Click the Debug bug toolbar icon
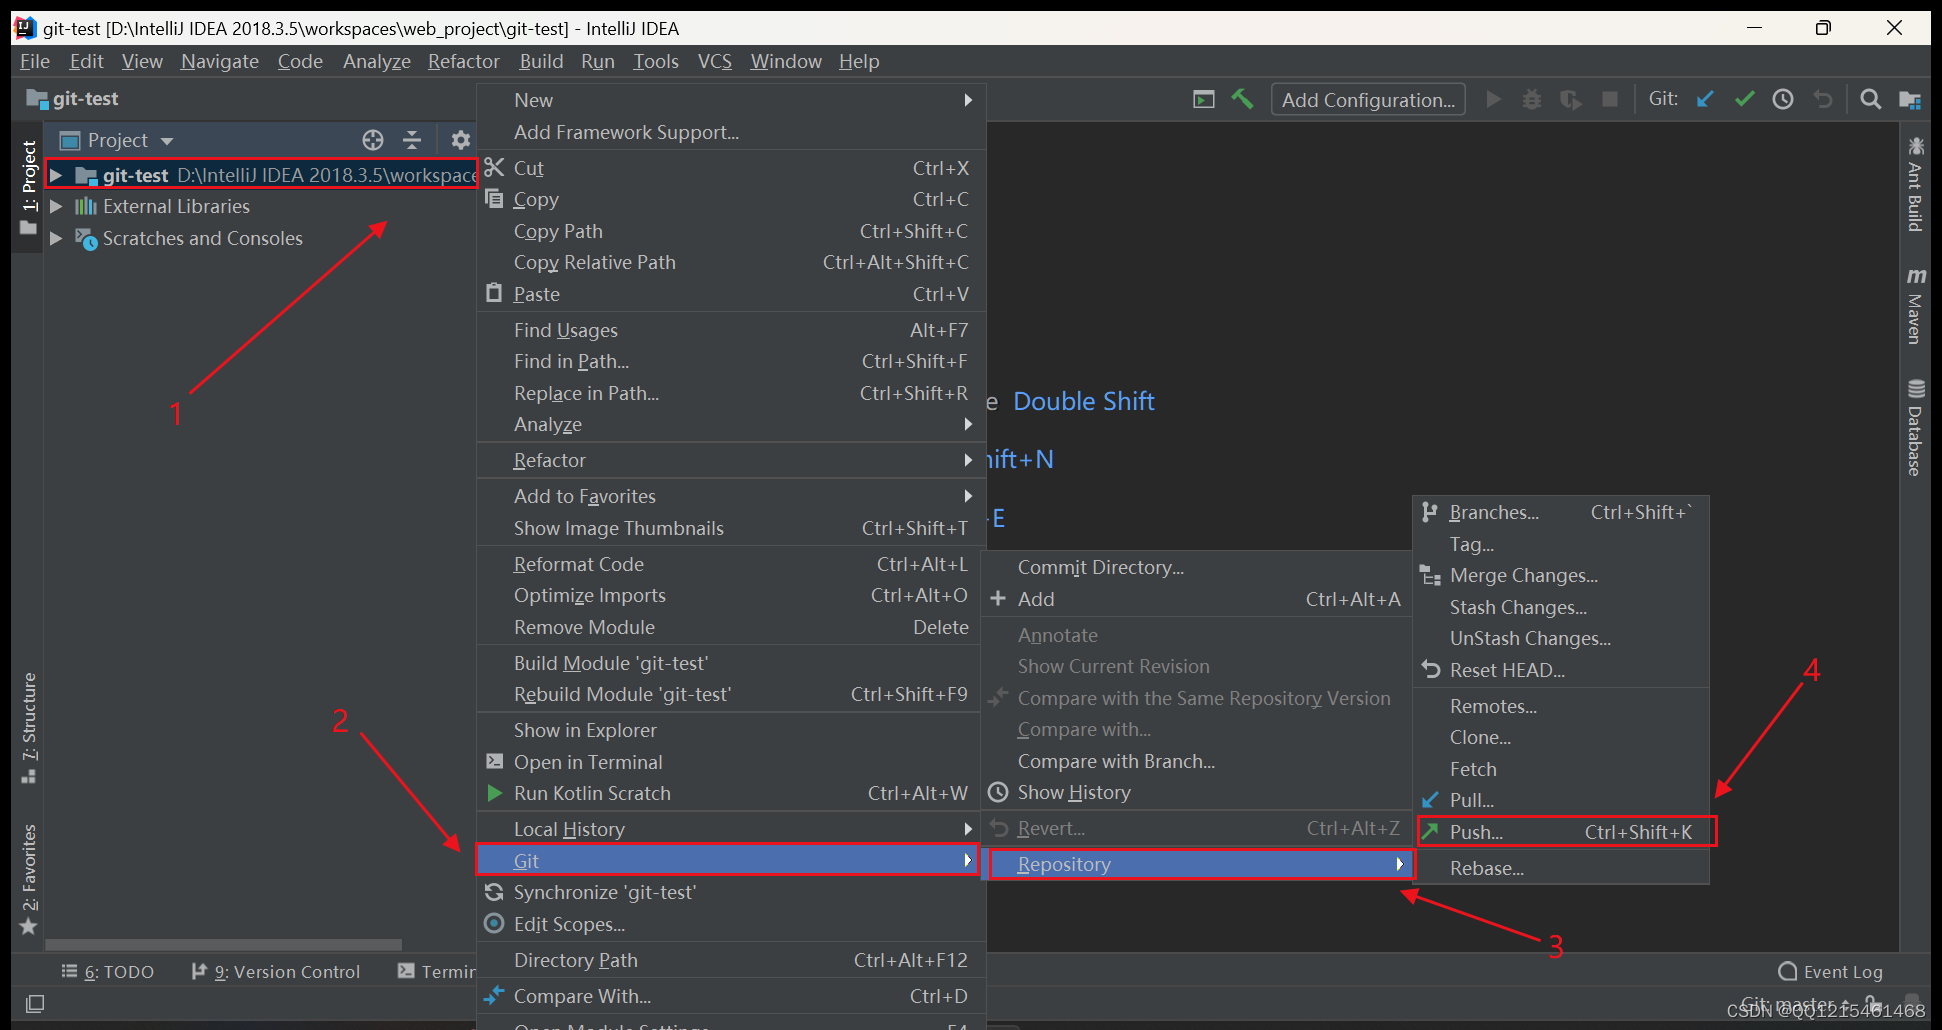The height and width of the screenshot is (1030, 1942). tap(1531, 99)
